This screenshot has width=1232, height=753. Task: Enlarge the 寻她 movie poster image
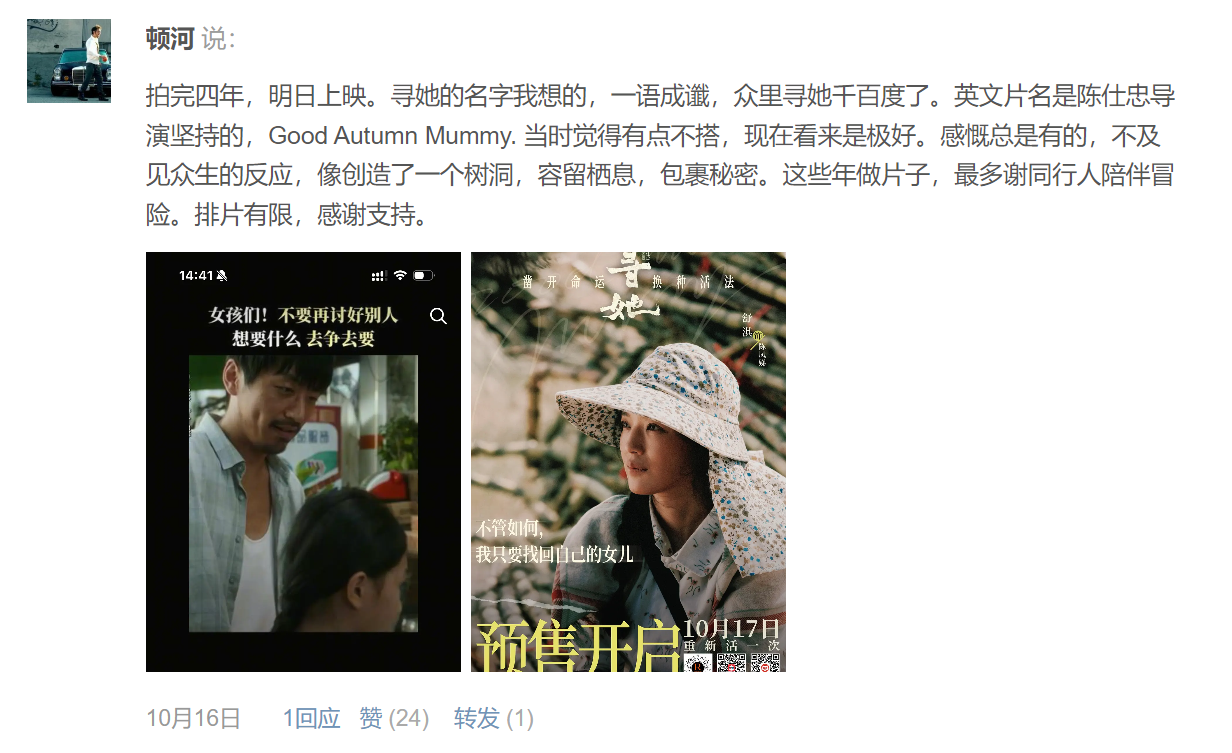(628, 462)
